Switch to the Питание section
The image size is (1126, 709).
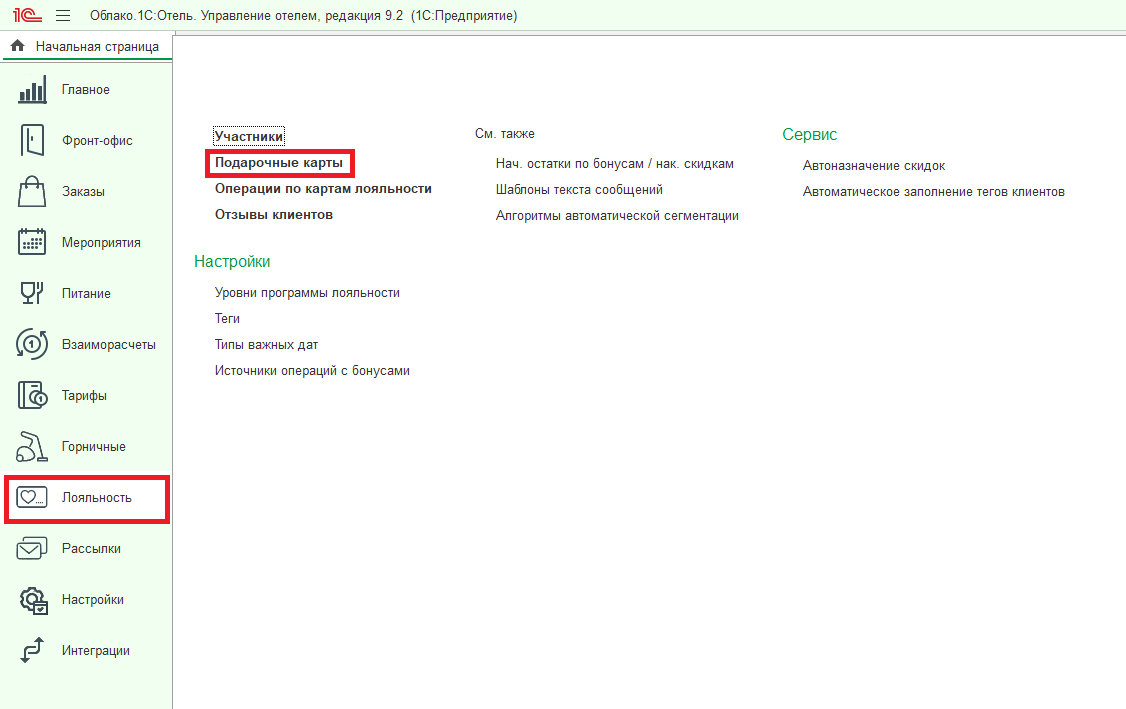click(86, 294)
